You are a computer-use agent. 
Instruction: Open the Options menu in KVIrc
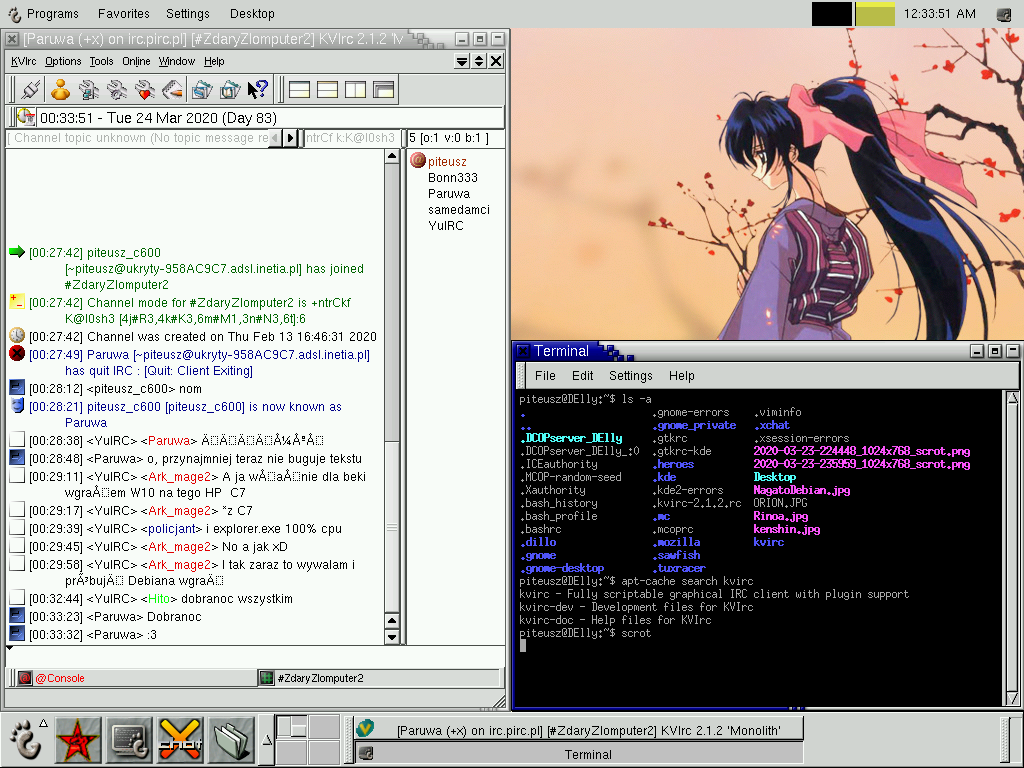coord(63,61)
